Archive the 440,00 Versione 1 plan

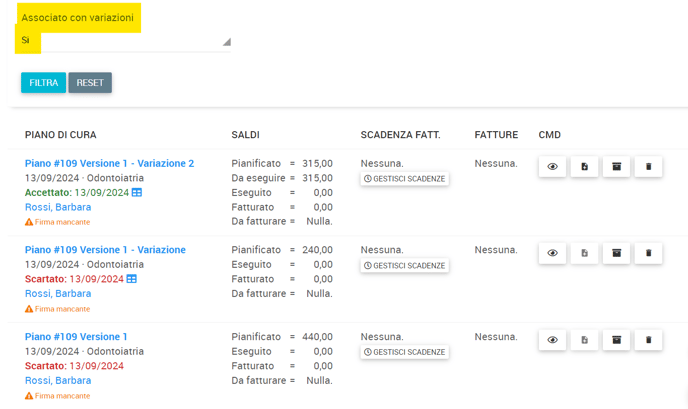(616, 340)
